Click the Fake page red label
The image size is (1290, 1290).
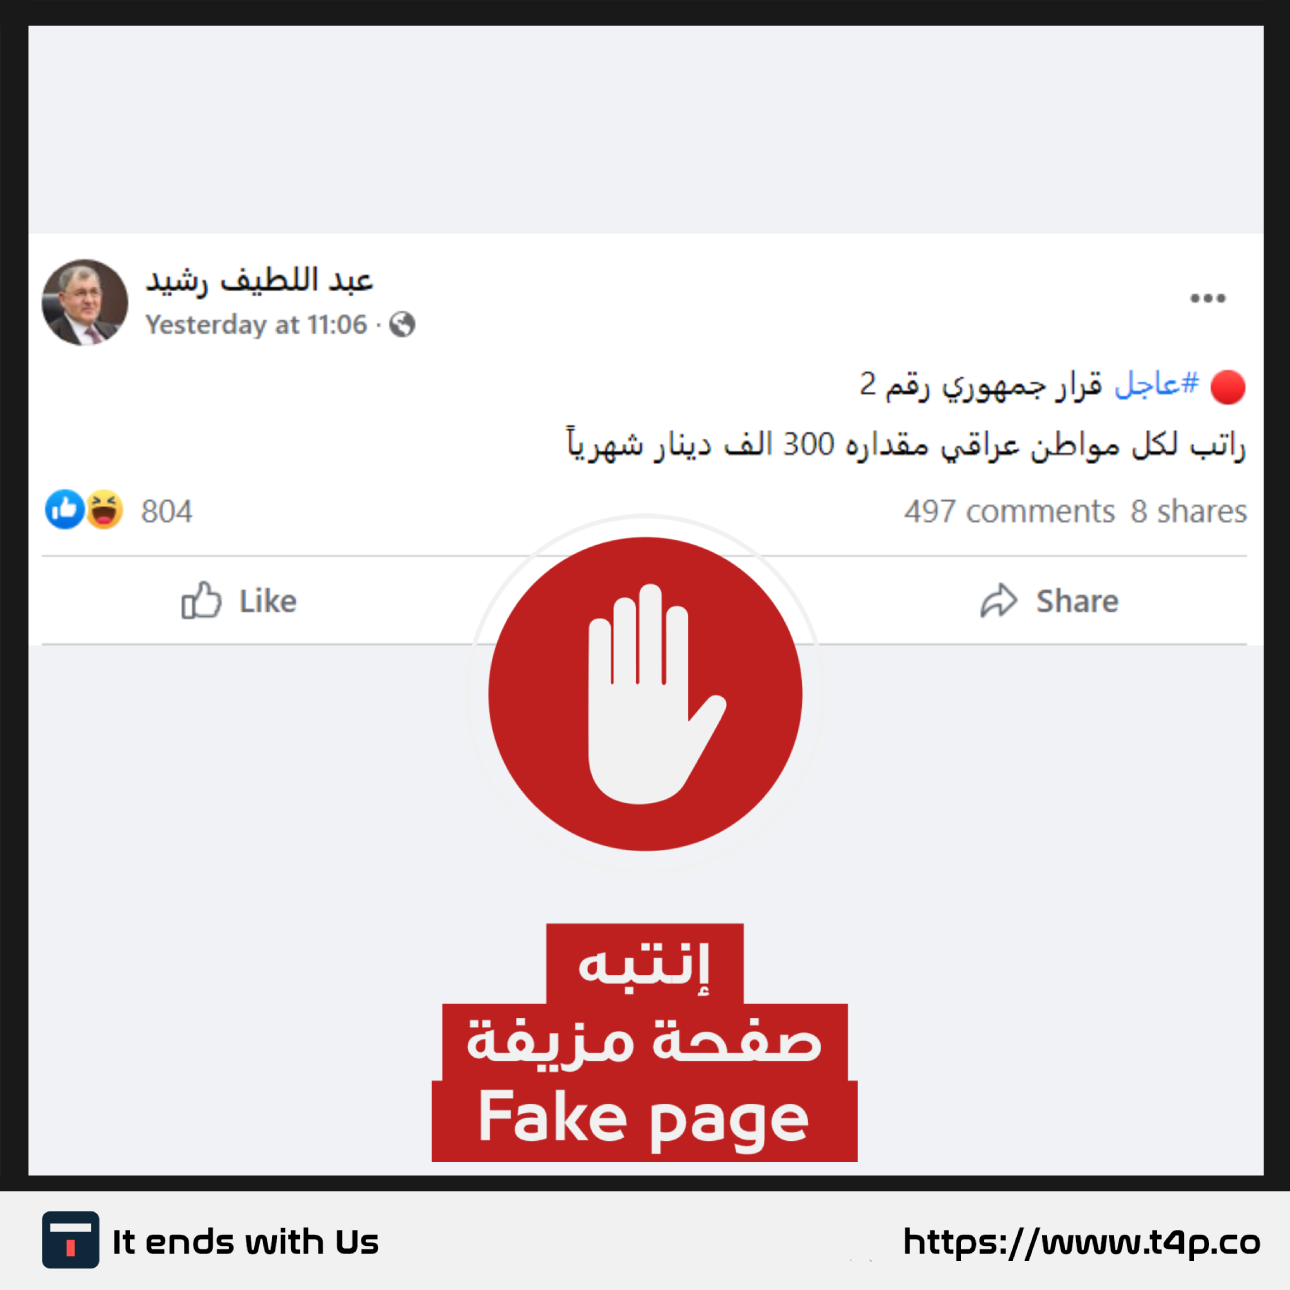pos(644,1120)
